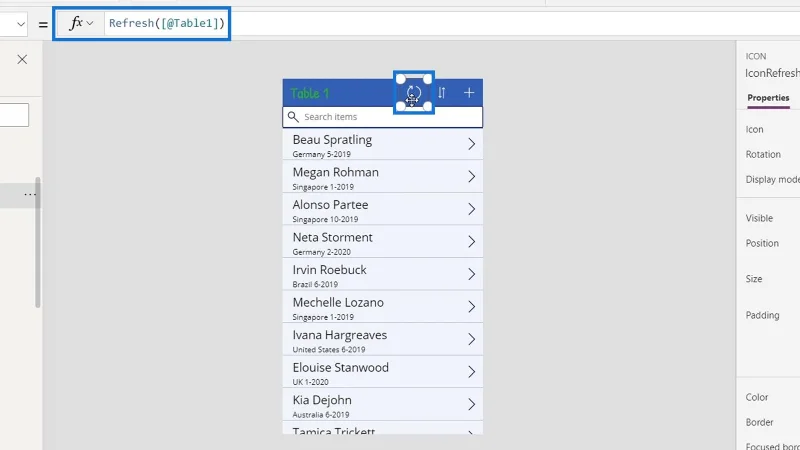The height and width of the screenshot is (450, 800).
Task: Click the Icon property label
Action: pos(755,130)
